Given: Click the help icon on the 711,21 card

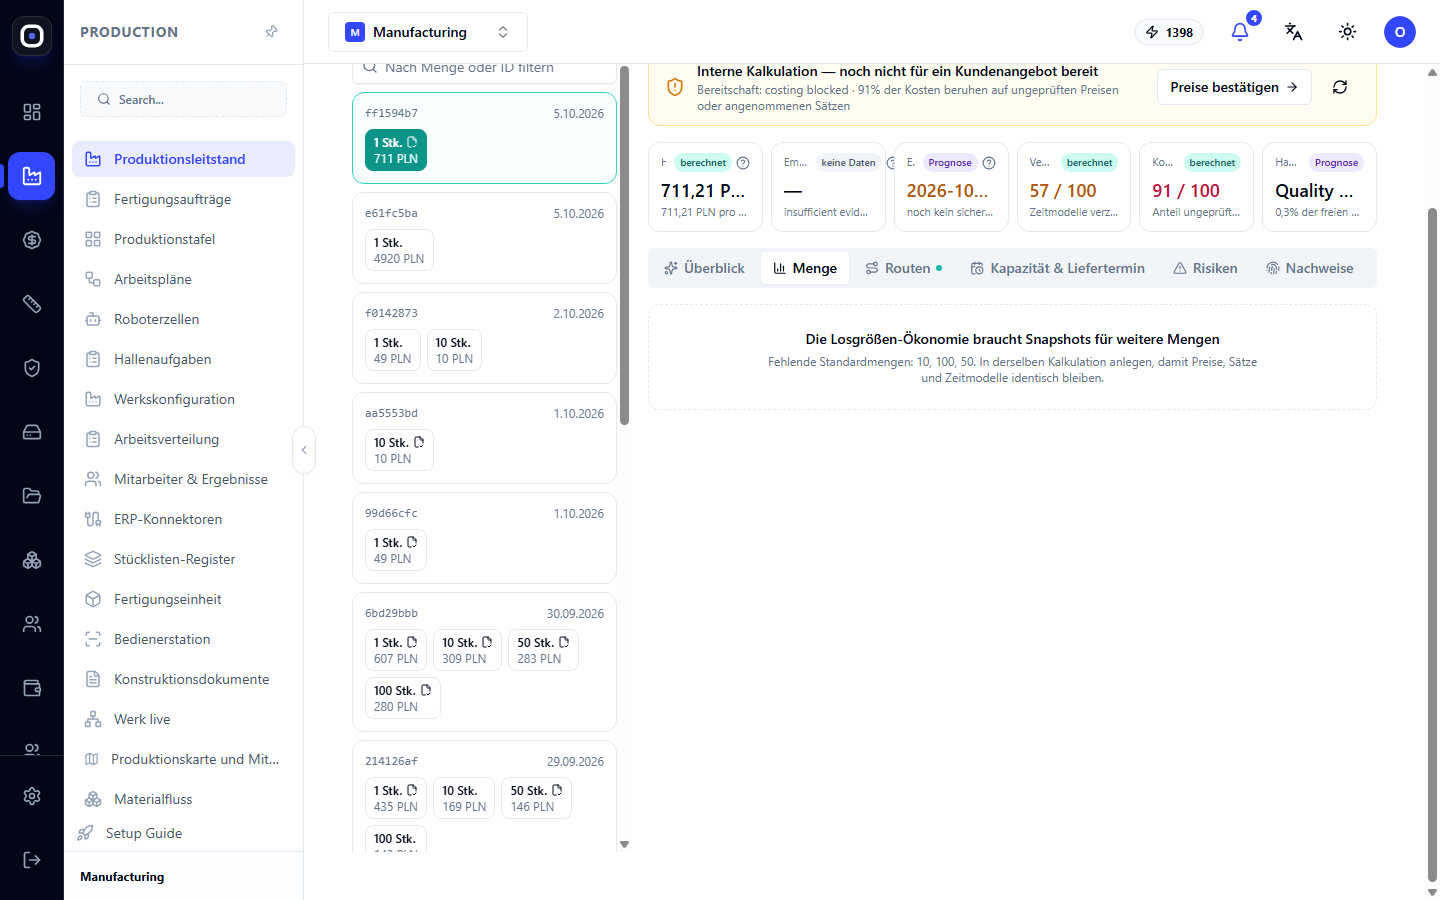Looking at the screenshot, I should pos(743,163).
